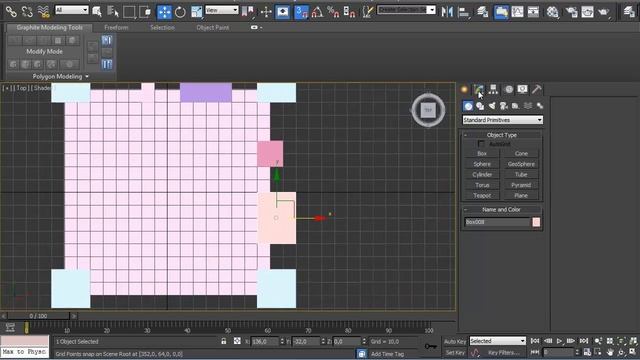Open Material Editor icon

[552, 12]
